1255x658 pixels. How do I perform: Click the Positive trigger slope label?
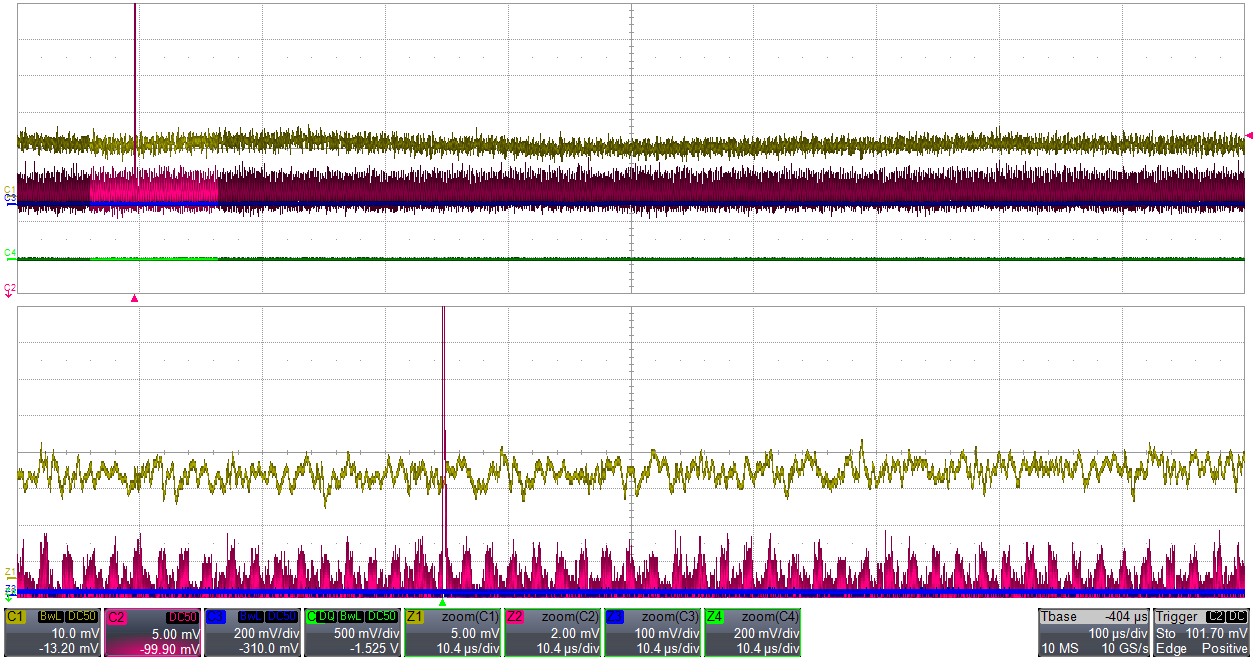tap(1226, 648)
